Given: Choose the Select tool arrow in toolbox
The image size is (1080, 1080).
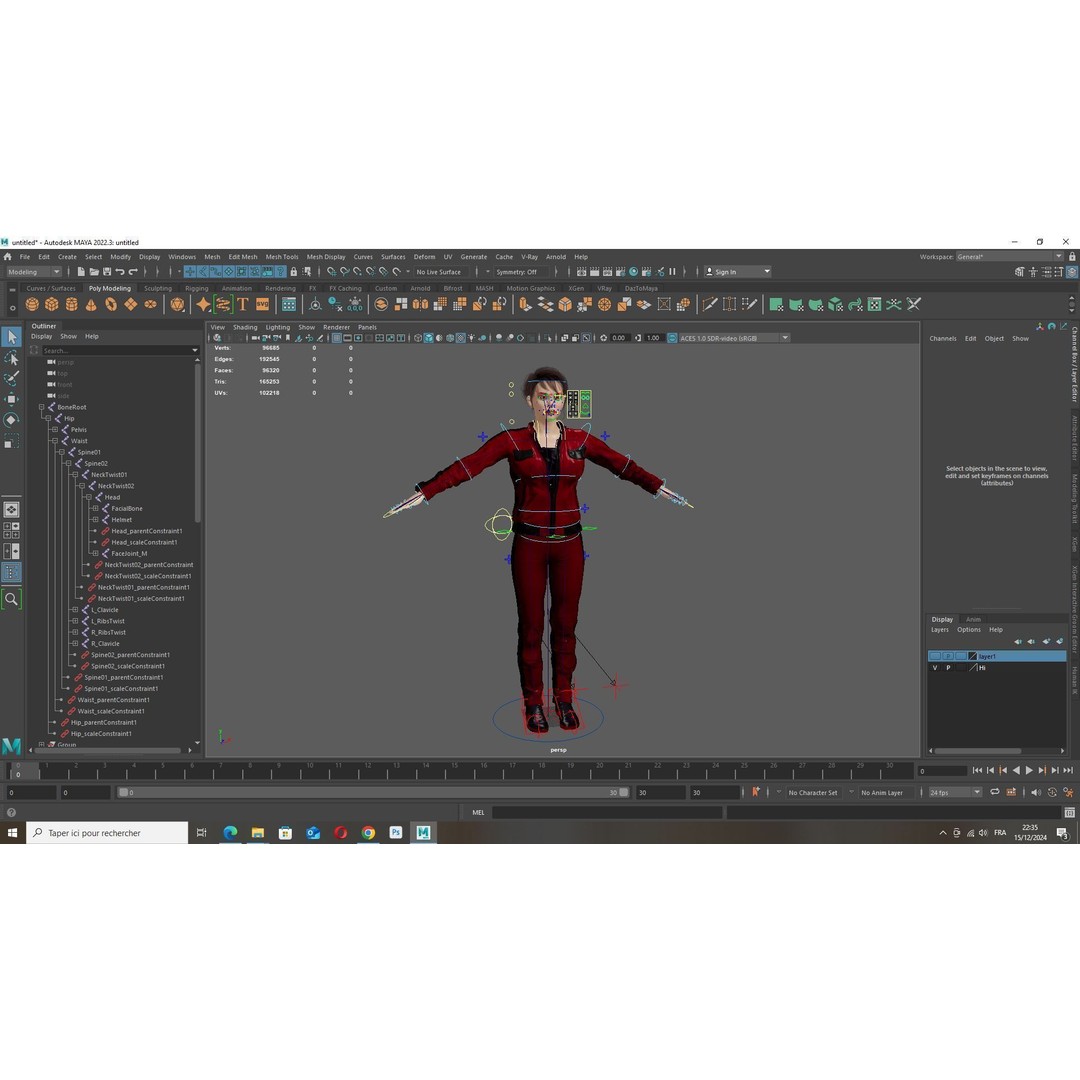Looking at the screenshot, I should [12, 337].
